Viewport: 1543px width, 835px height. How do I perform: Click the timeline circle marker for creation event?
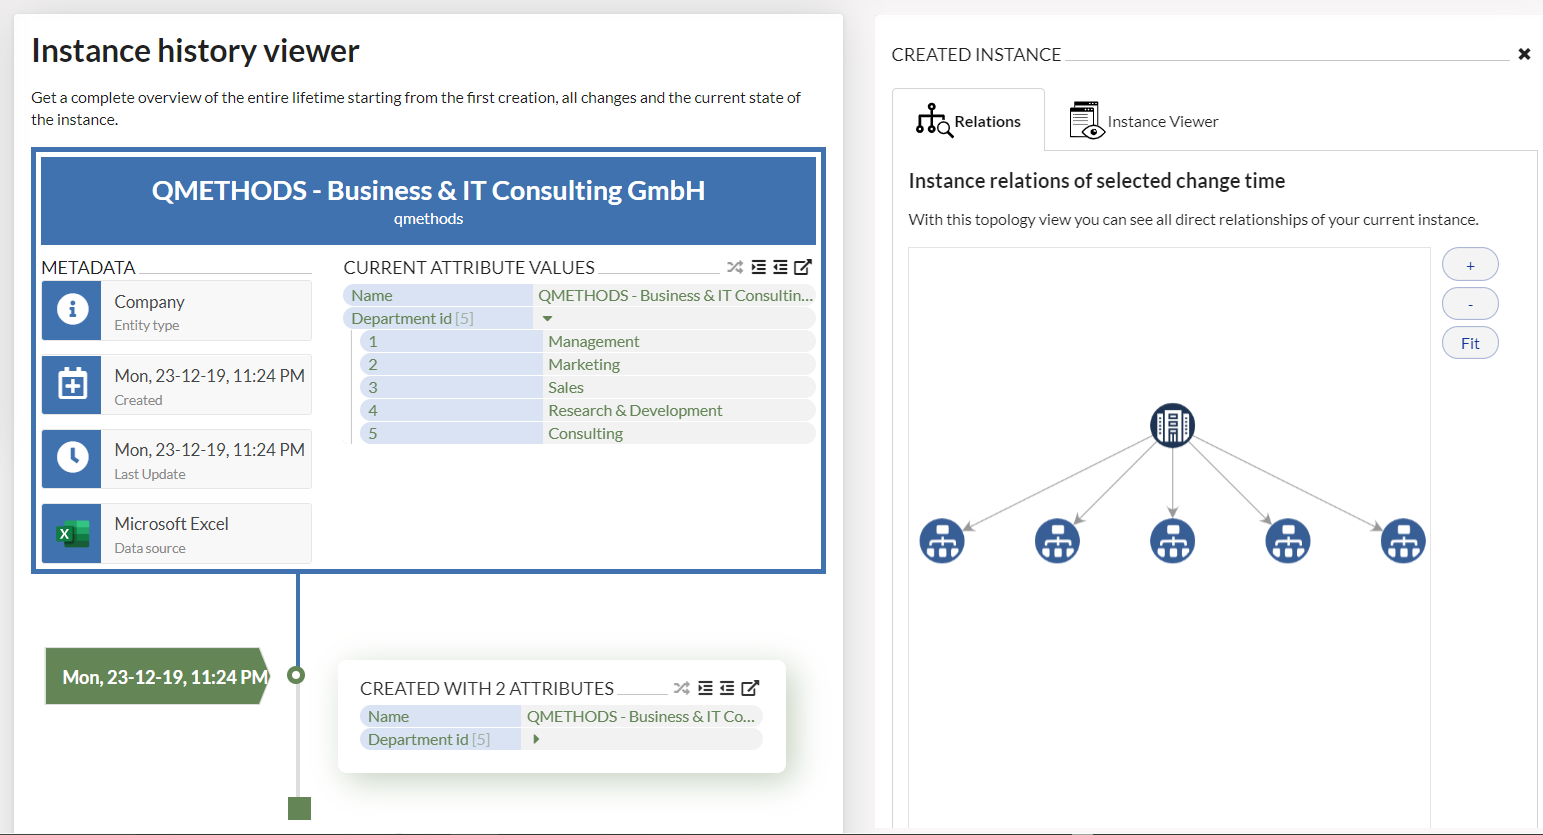296,675
